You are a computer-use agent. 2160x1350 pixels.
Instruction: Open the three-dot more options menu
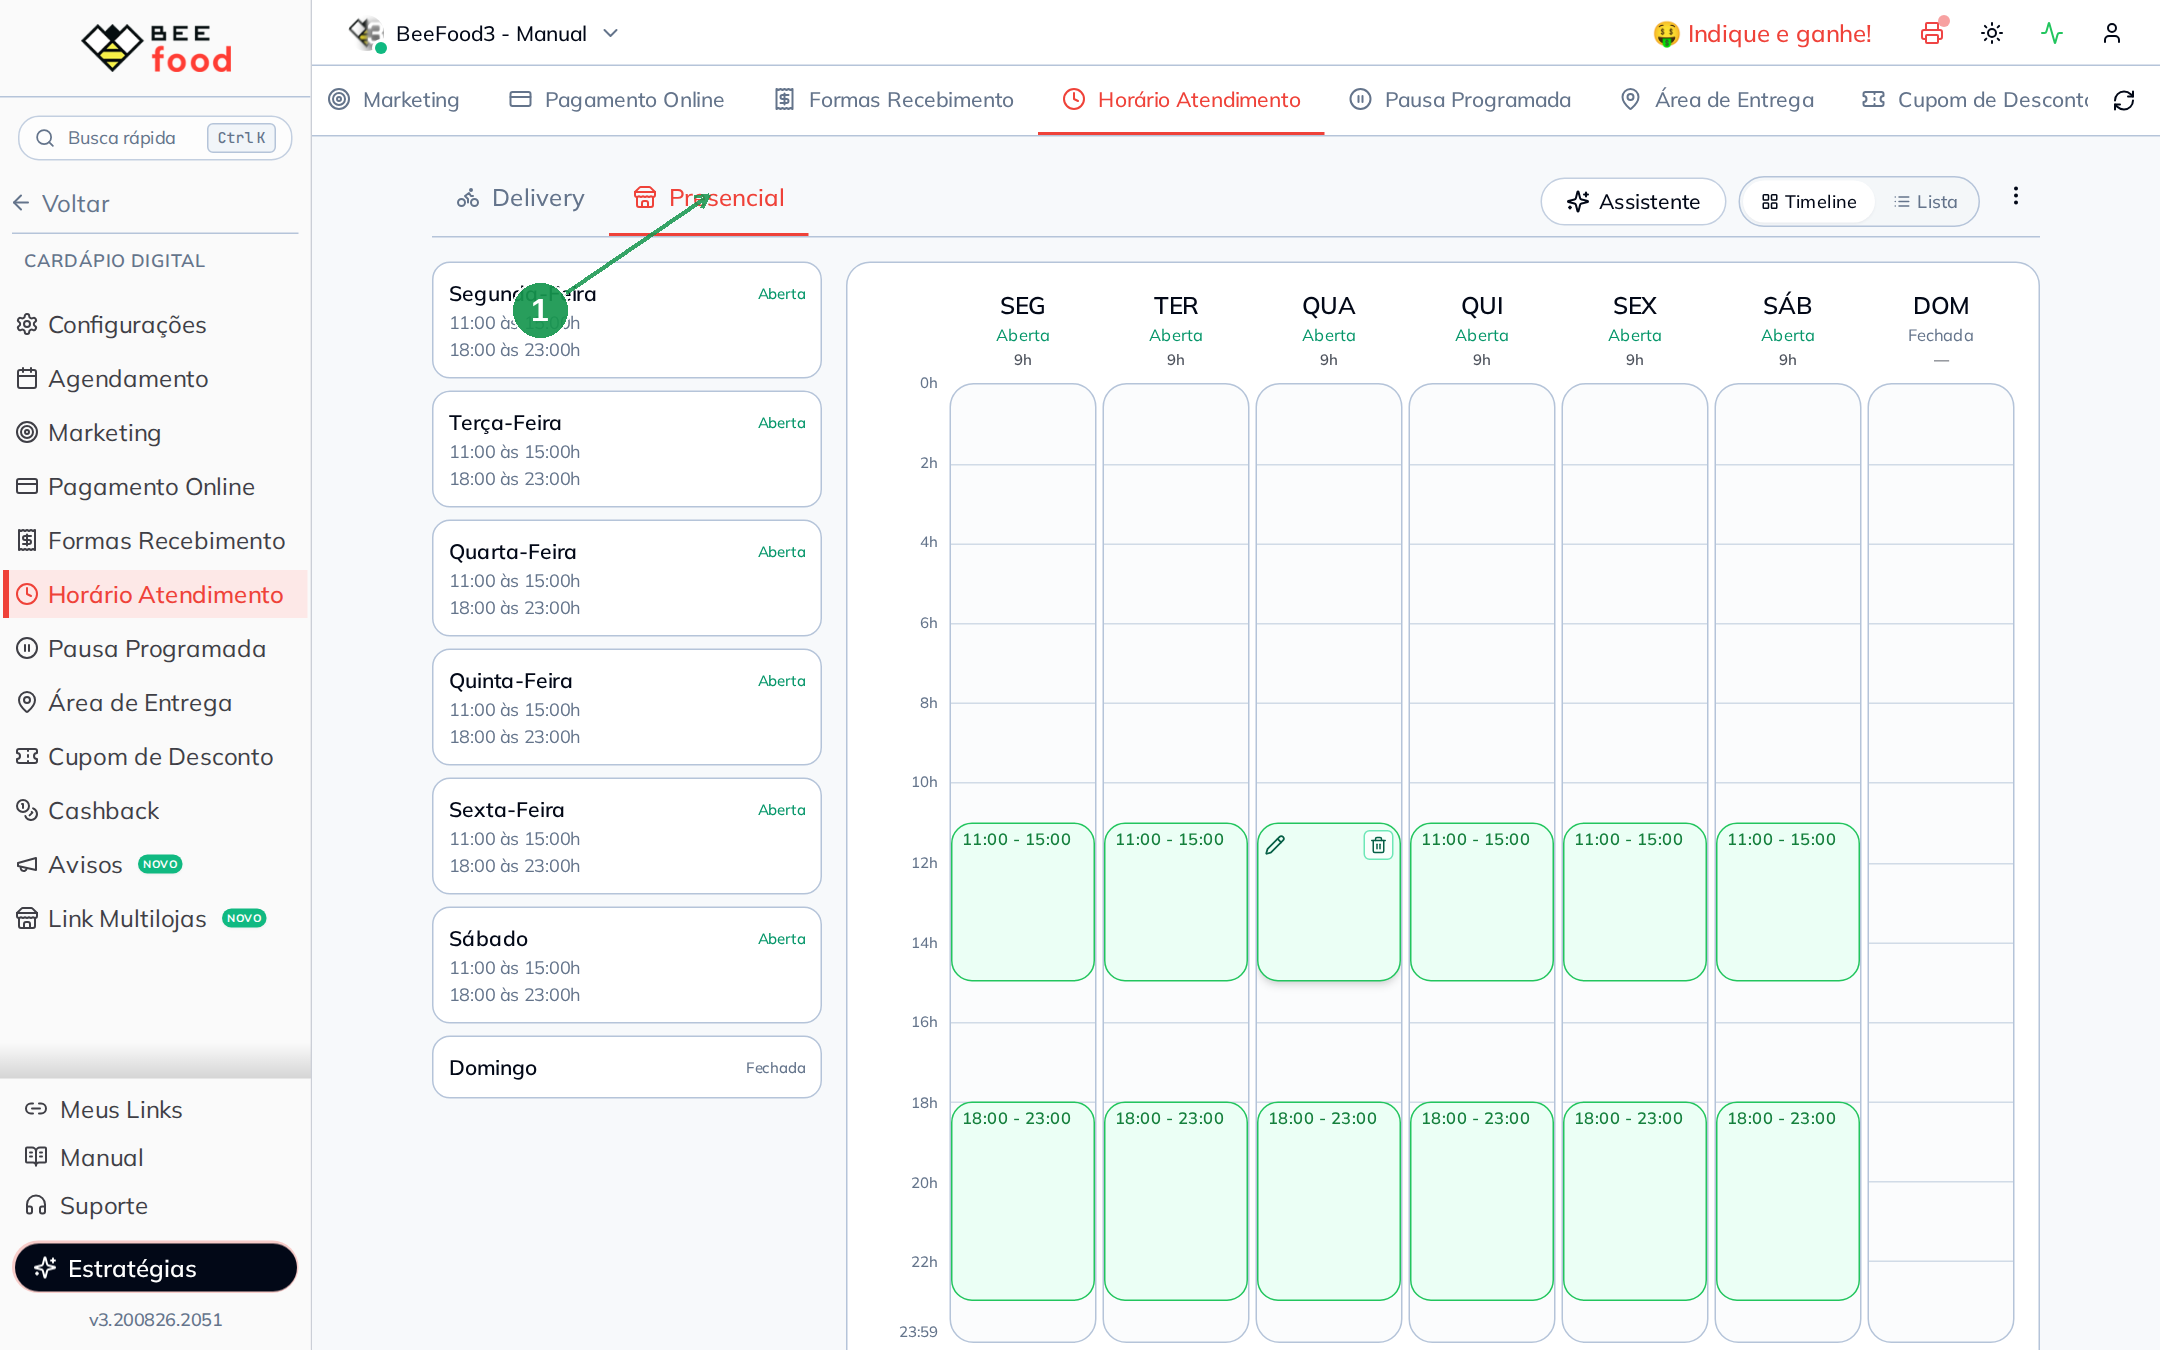coord(2016,196)
